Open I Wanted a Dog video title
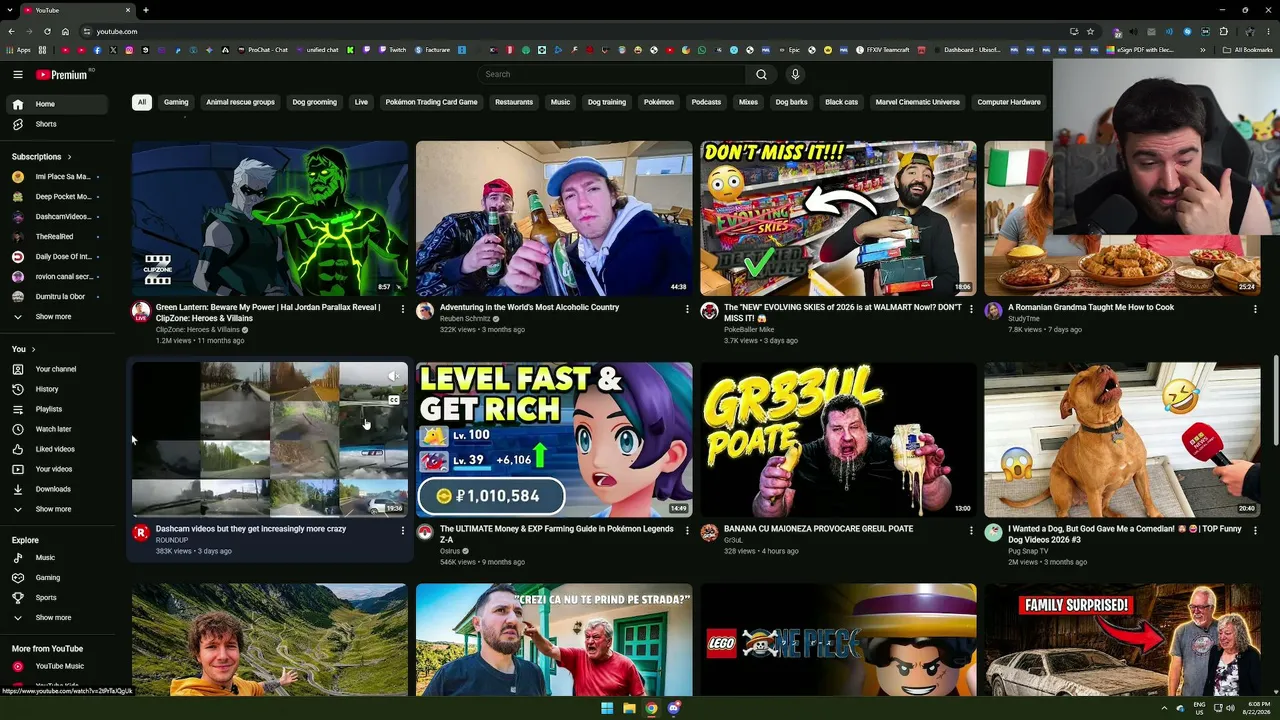1280x720 pixels. point(1124,534)
